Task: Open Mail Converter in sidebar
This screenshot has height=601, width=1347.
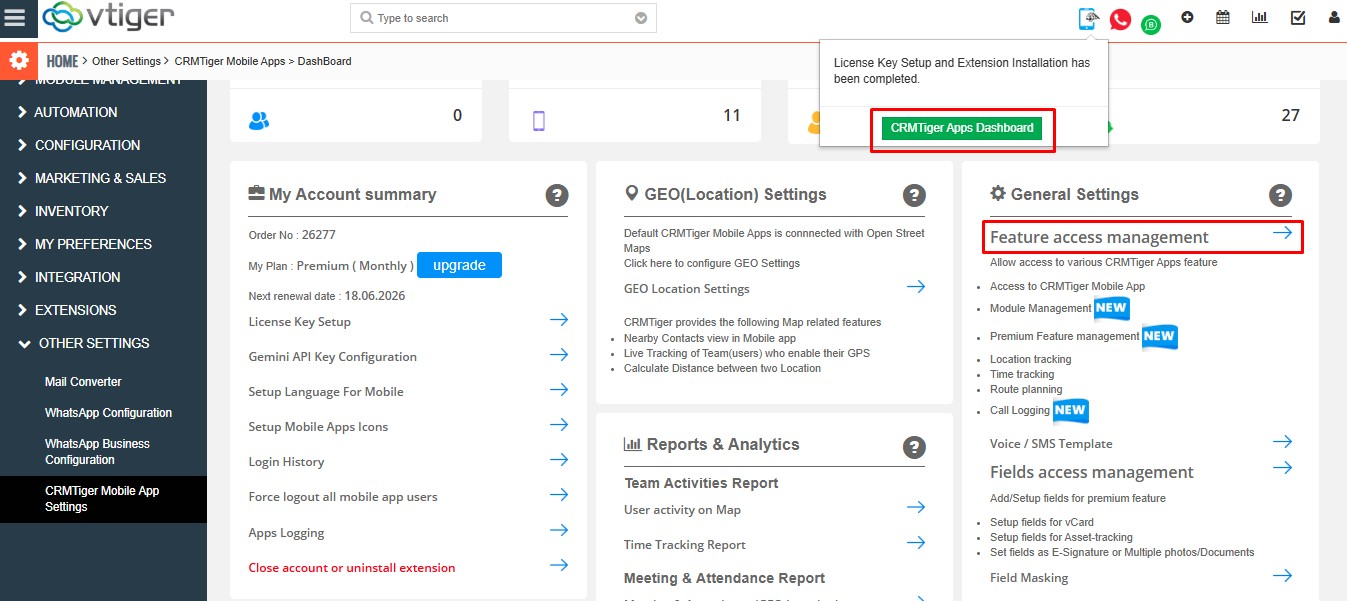Action: (83, 382)
